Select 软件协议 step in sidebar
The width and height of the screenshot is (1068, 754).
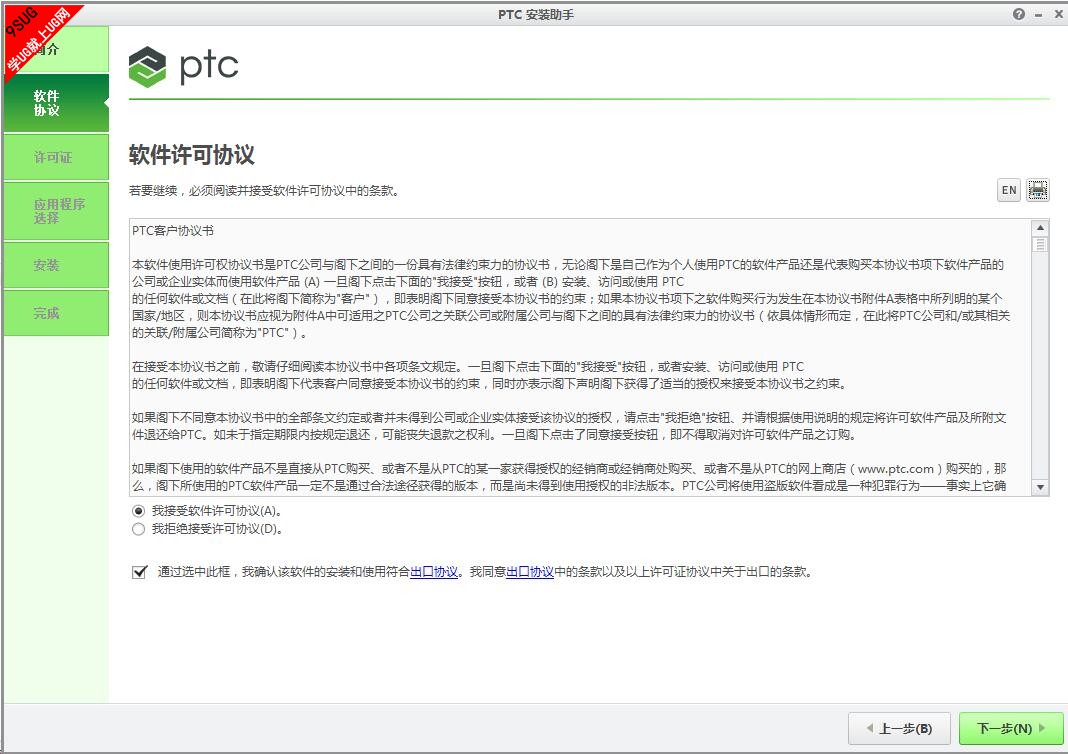tap(56, 103)
